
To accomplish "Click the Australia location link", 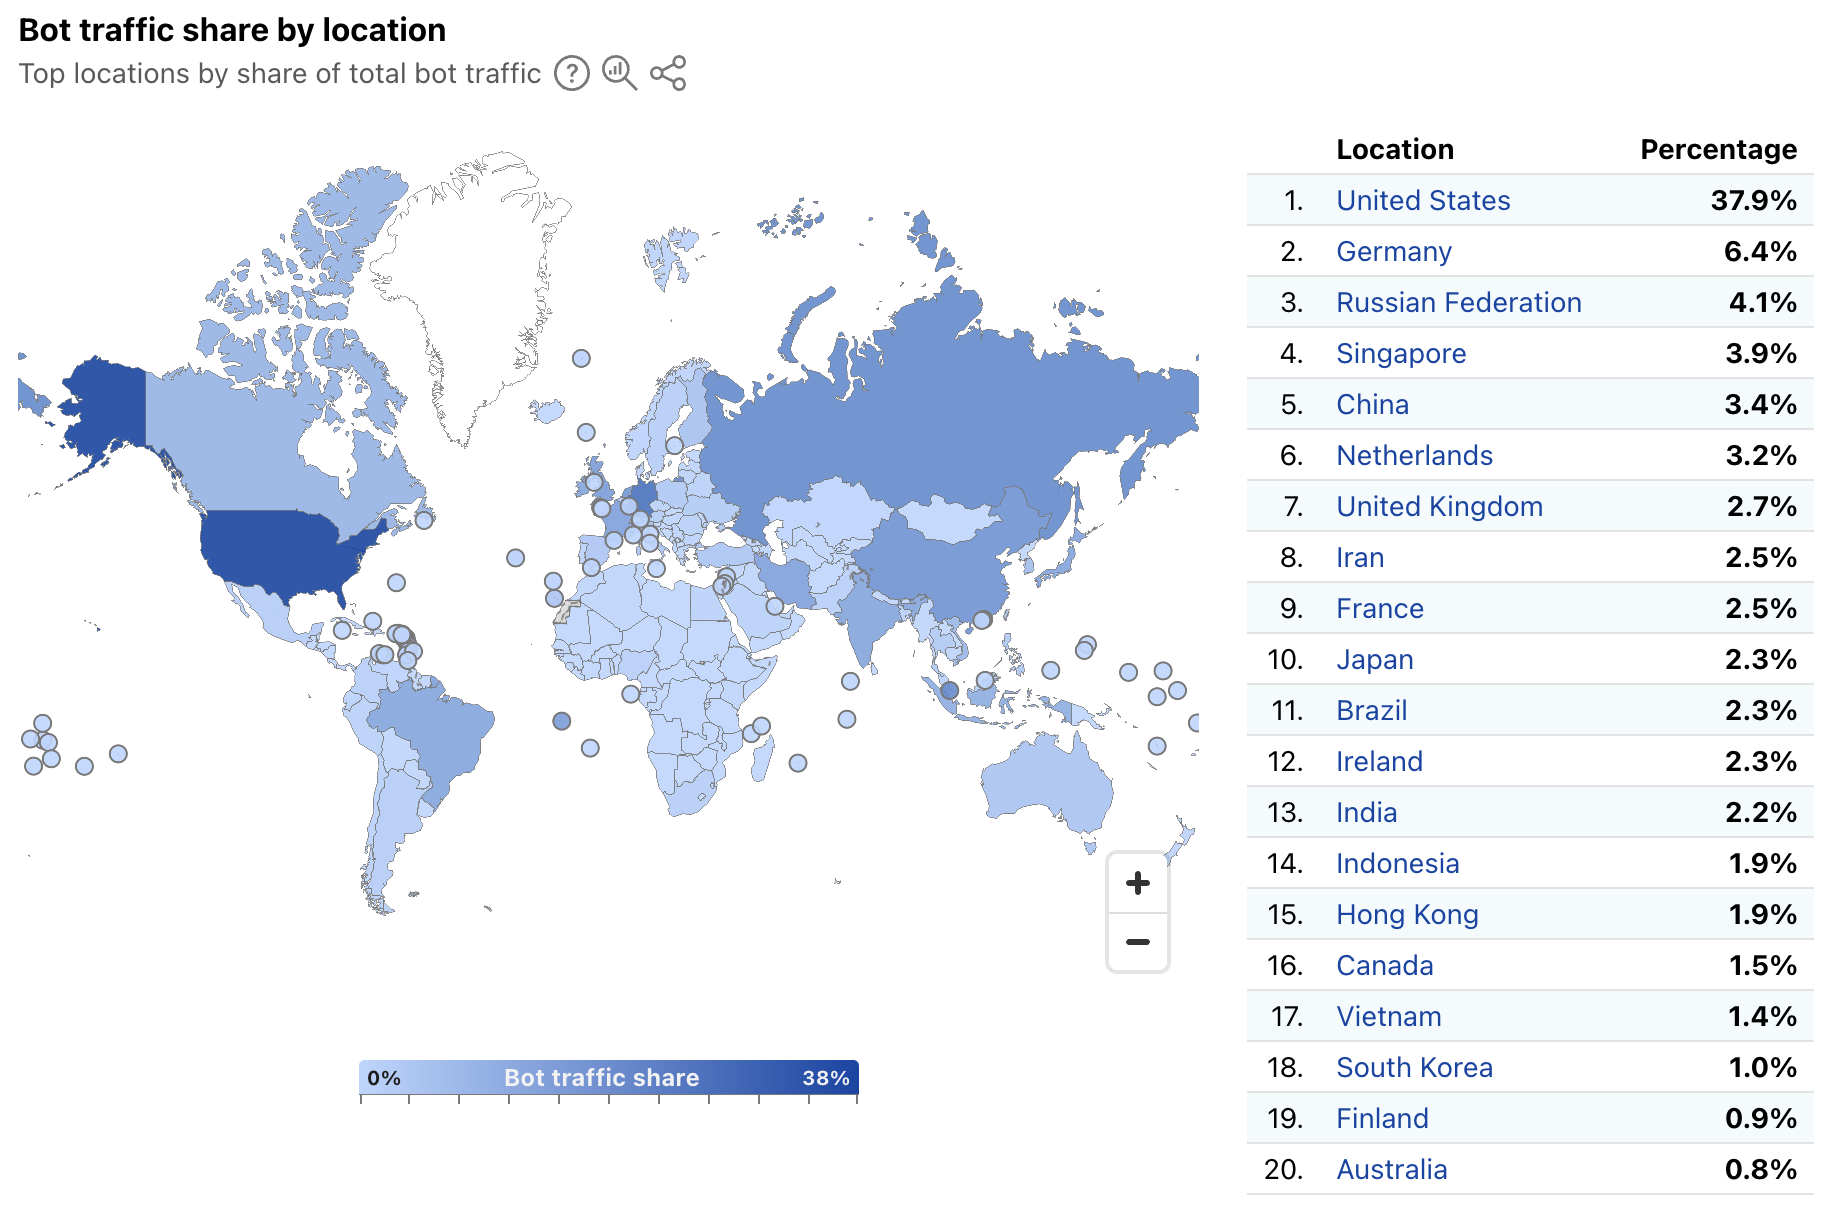I will click(x=1391, y=1170).
